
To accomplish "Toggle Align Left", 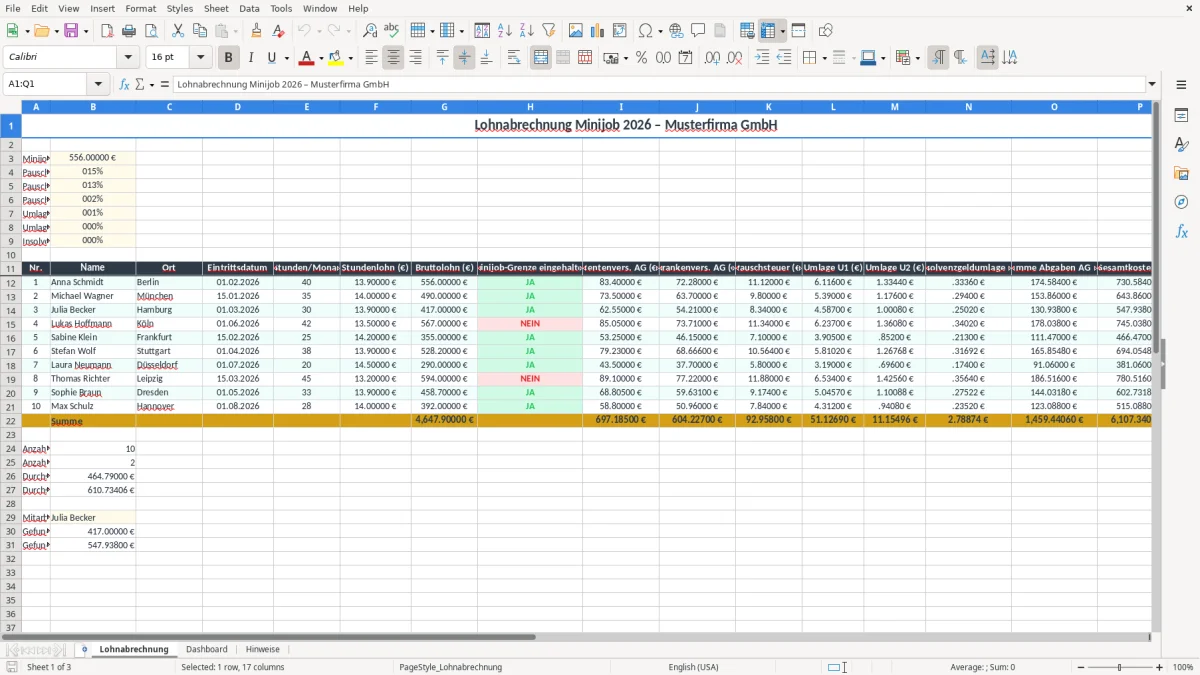I will tap(371, 58).
